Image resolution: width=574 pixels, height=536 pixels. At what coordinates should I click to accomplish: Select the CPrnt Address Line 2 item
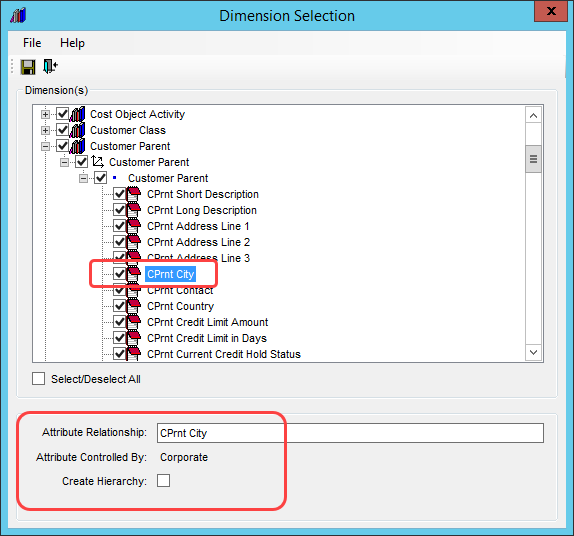tap(198, 242)
